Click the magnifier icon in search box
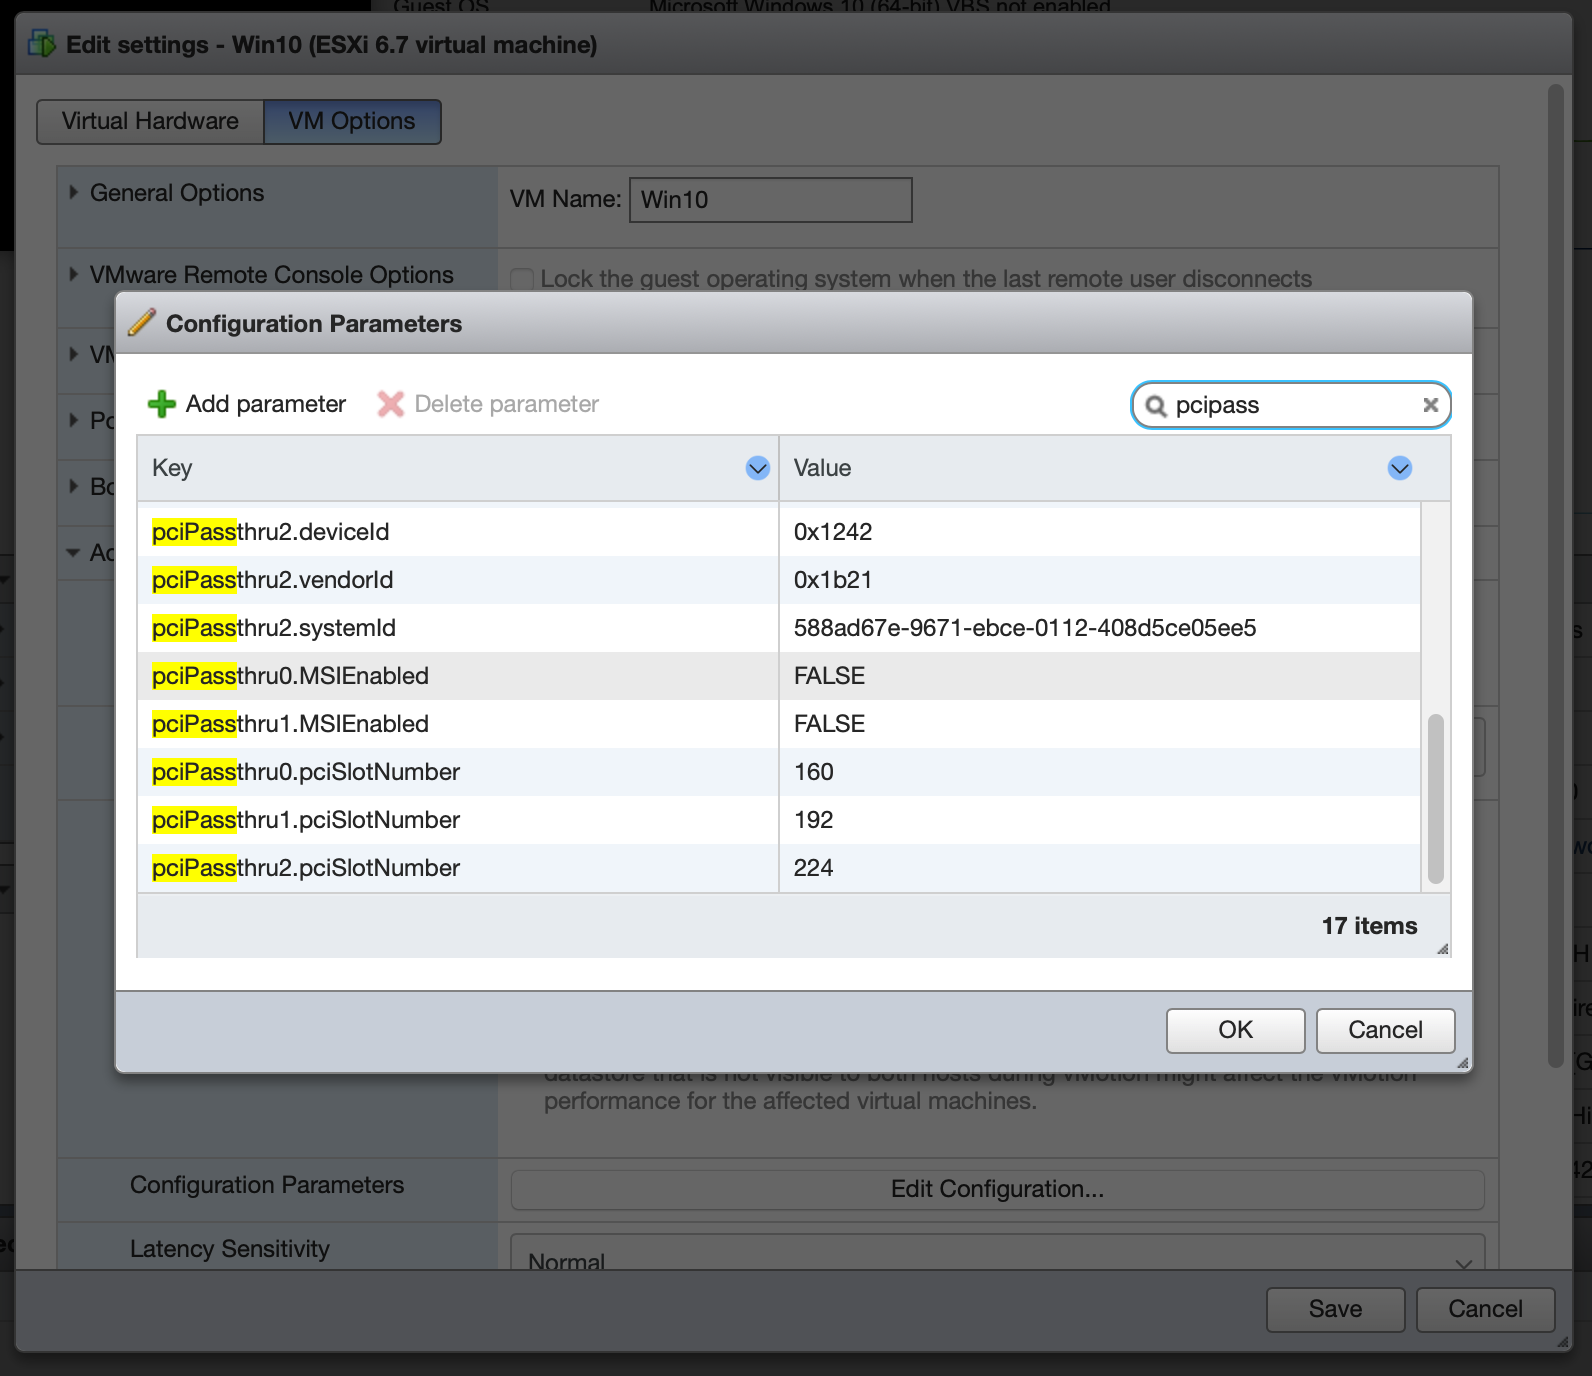This screenshot has height=1376, width=1592. (x=1156, y=405)
